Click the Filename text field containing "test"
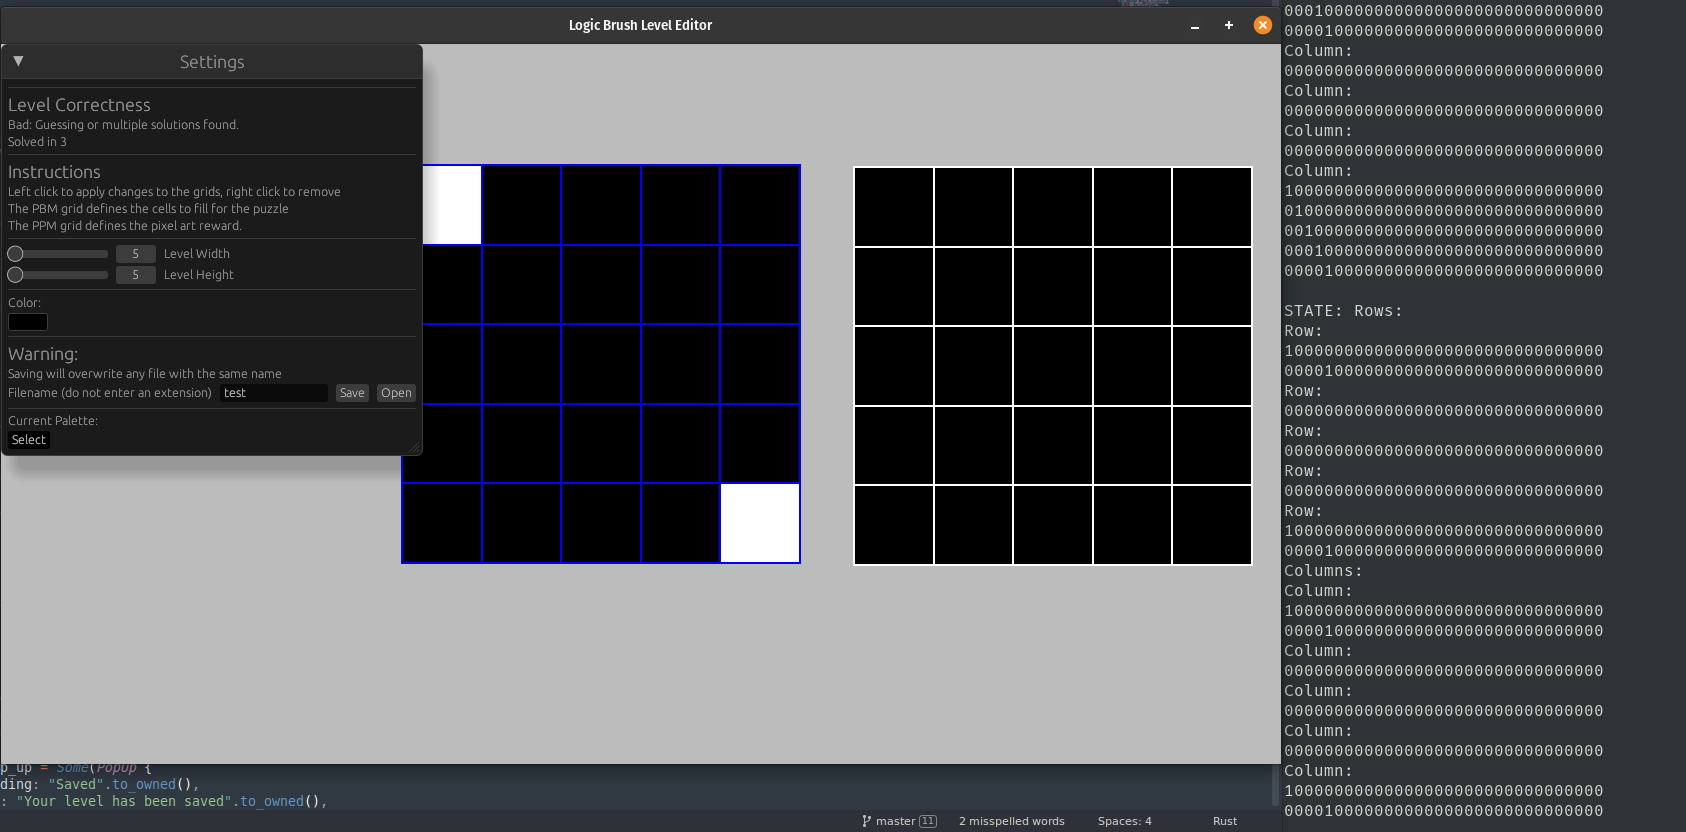Screen dimensions: 1686x832 point(273,393)
